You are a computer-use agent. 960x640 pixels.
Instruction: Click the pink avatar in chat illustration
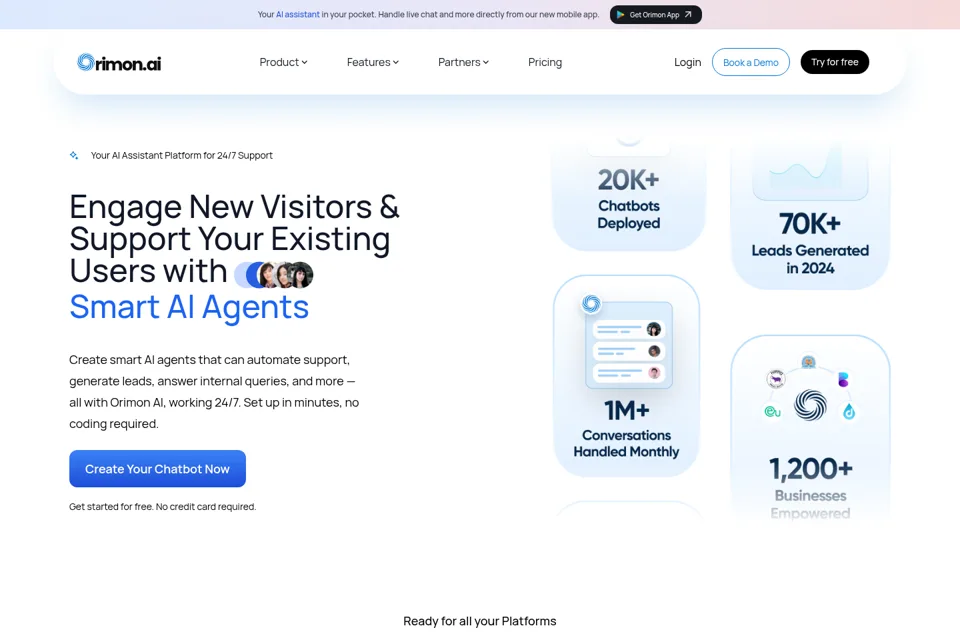click(x=654, y=372)
